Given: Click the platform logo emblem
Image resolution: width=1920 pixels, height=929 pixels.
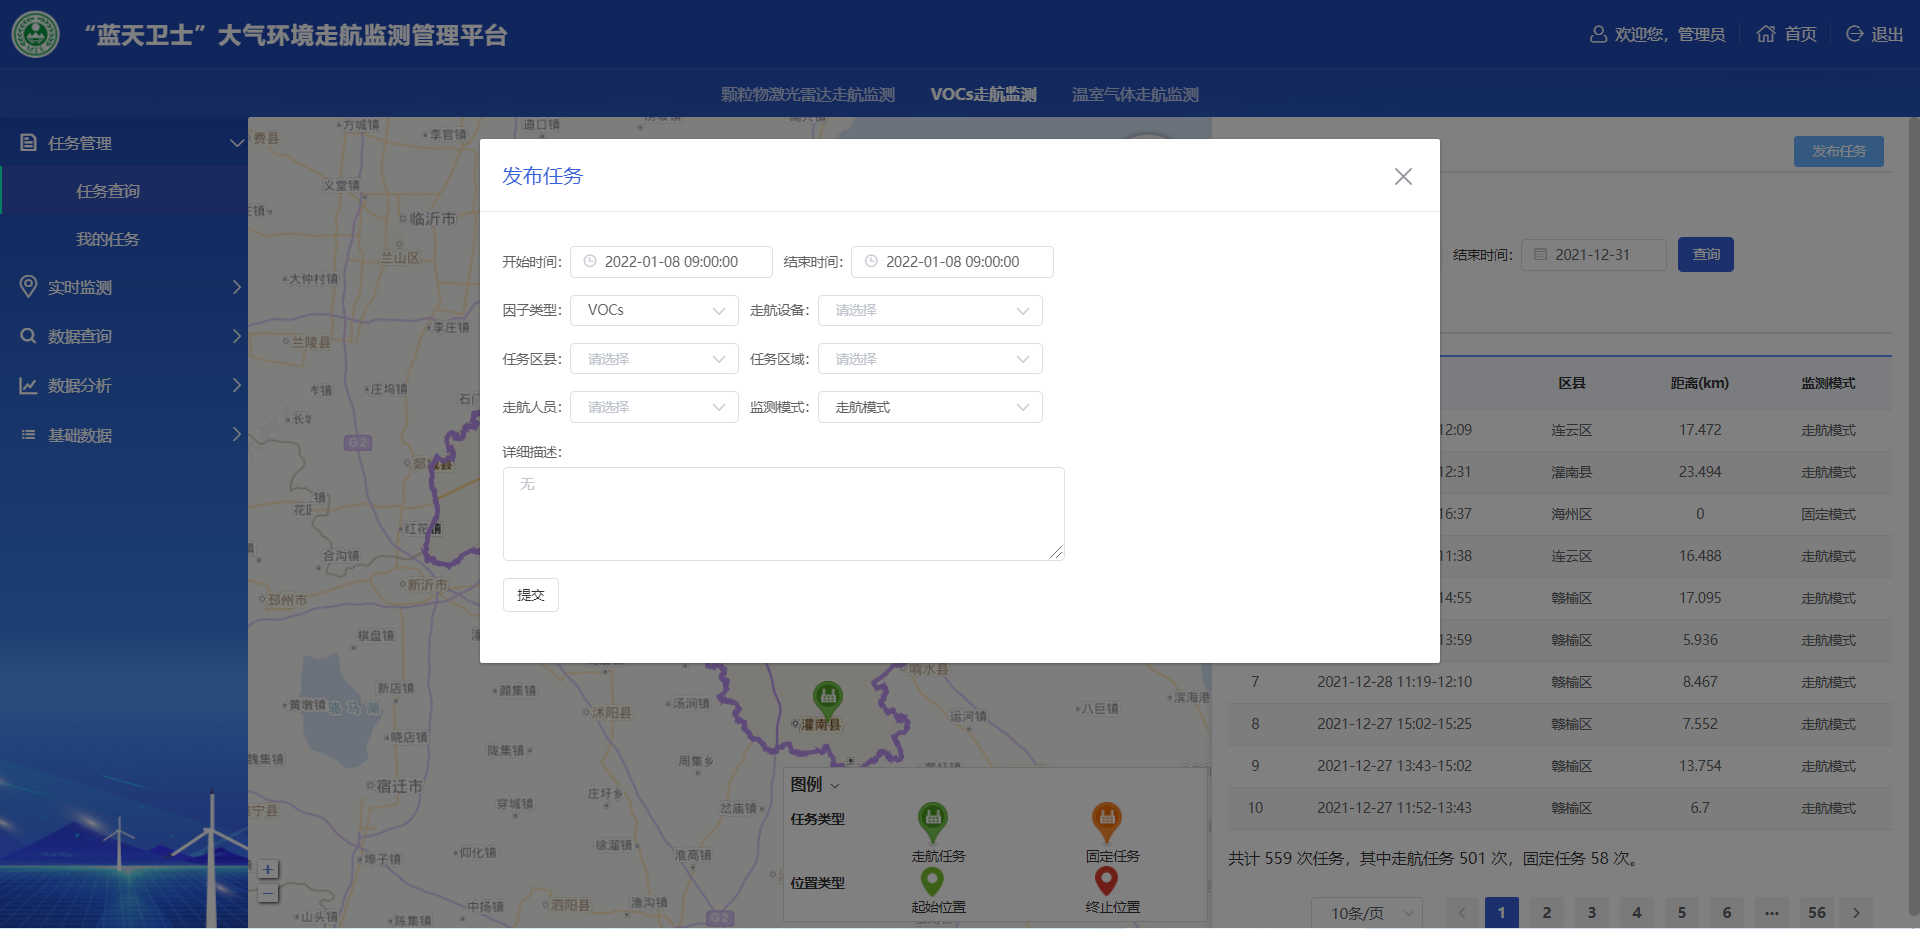Looking at the screenshot, I should [x=36, y=34].
